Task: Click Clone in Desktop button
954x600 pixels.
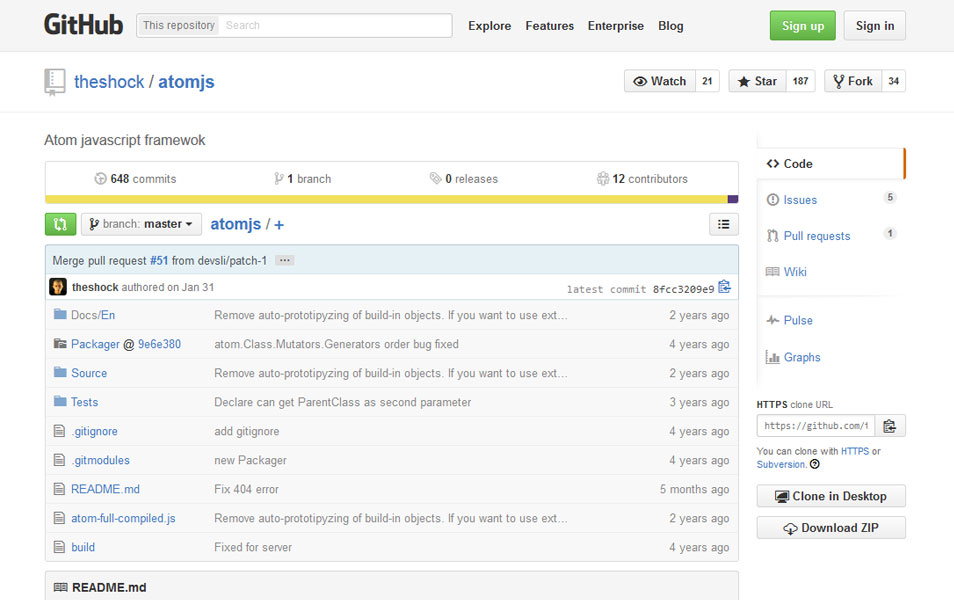Action: click(830, 496)
